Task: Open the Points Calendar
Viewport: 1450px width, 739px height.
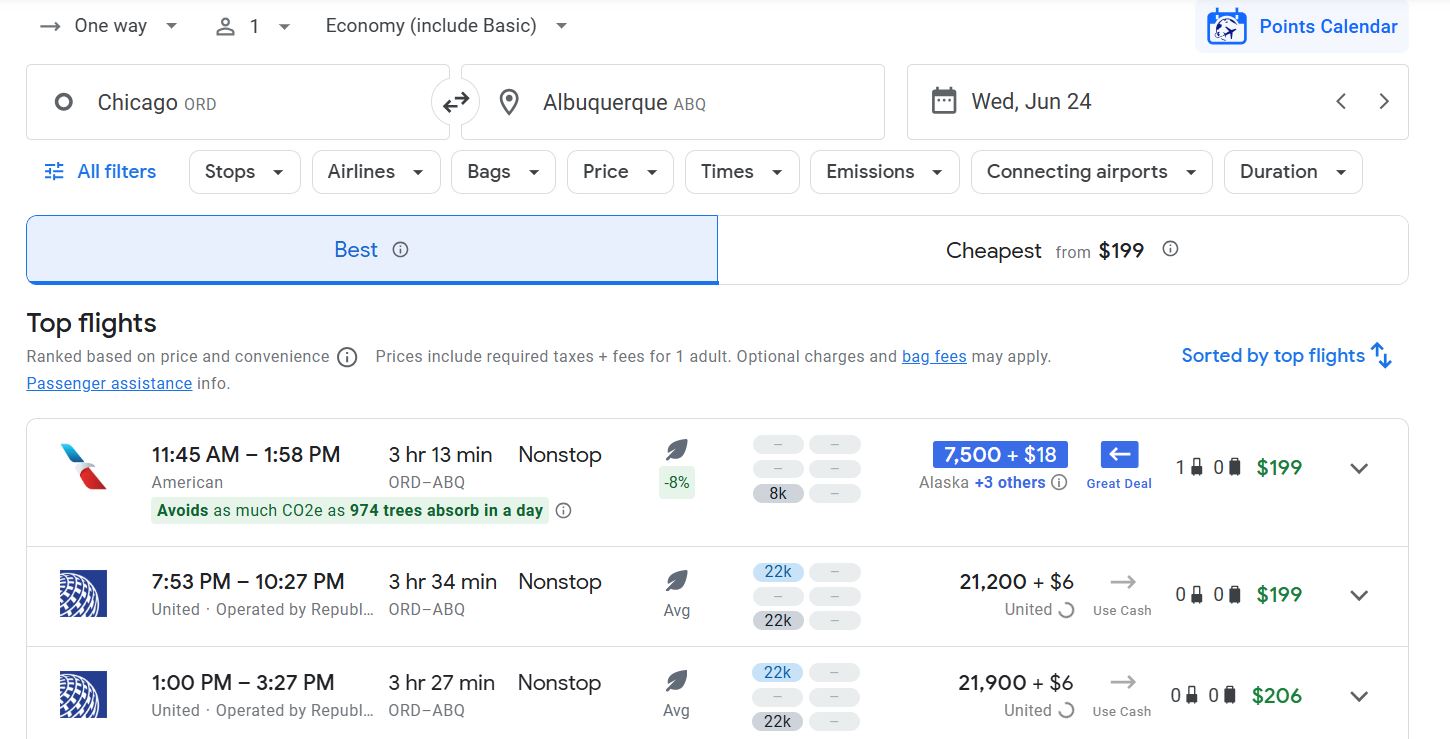Action: click(1302, 27)
